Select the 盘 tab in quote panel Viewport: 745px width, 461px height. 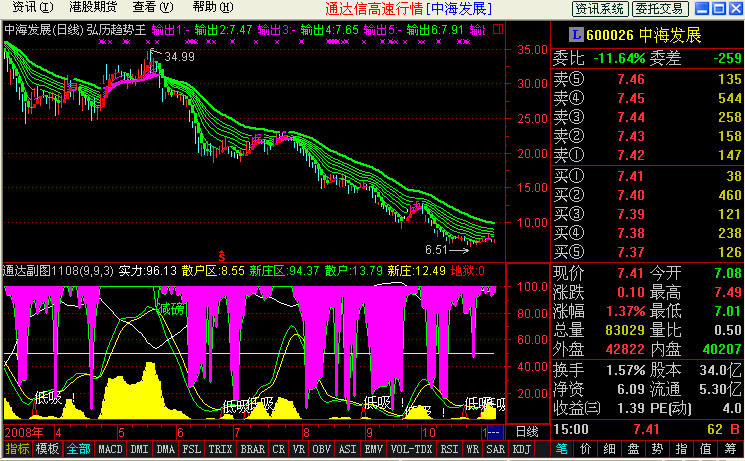(633, 449)
